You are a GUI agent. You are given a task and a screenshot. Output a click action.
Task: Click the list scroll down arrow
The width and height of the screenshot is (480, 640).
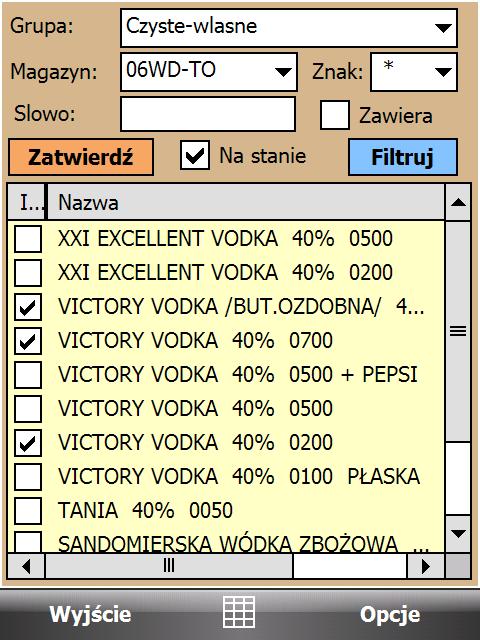click(458, 533)
